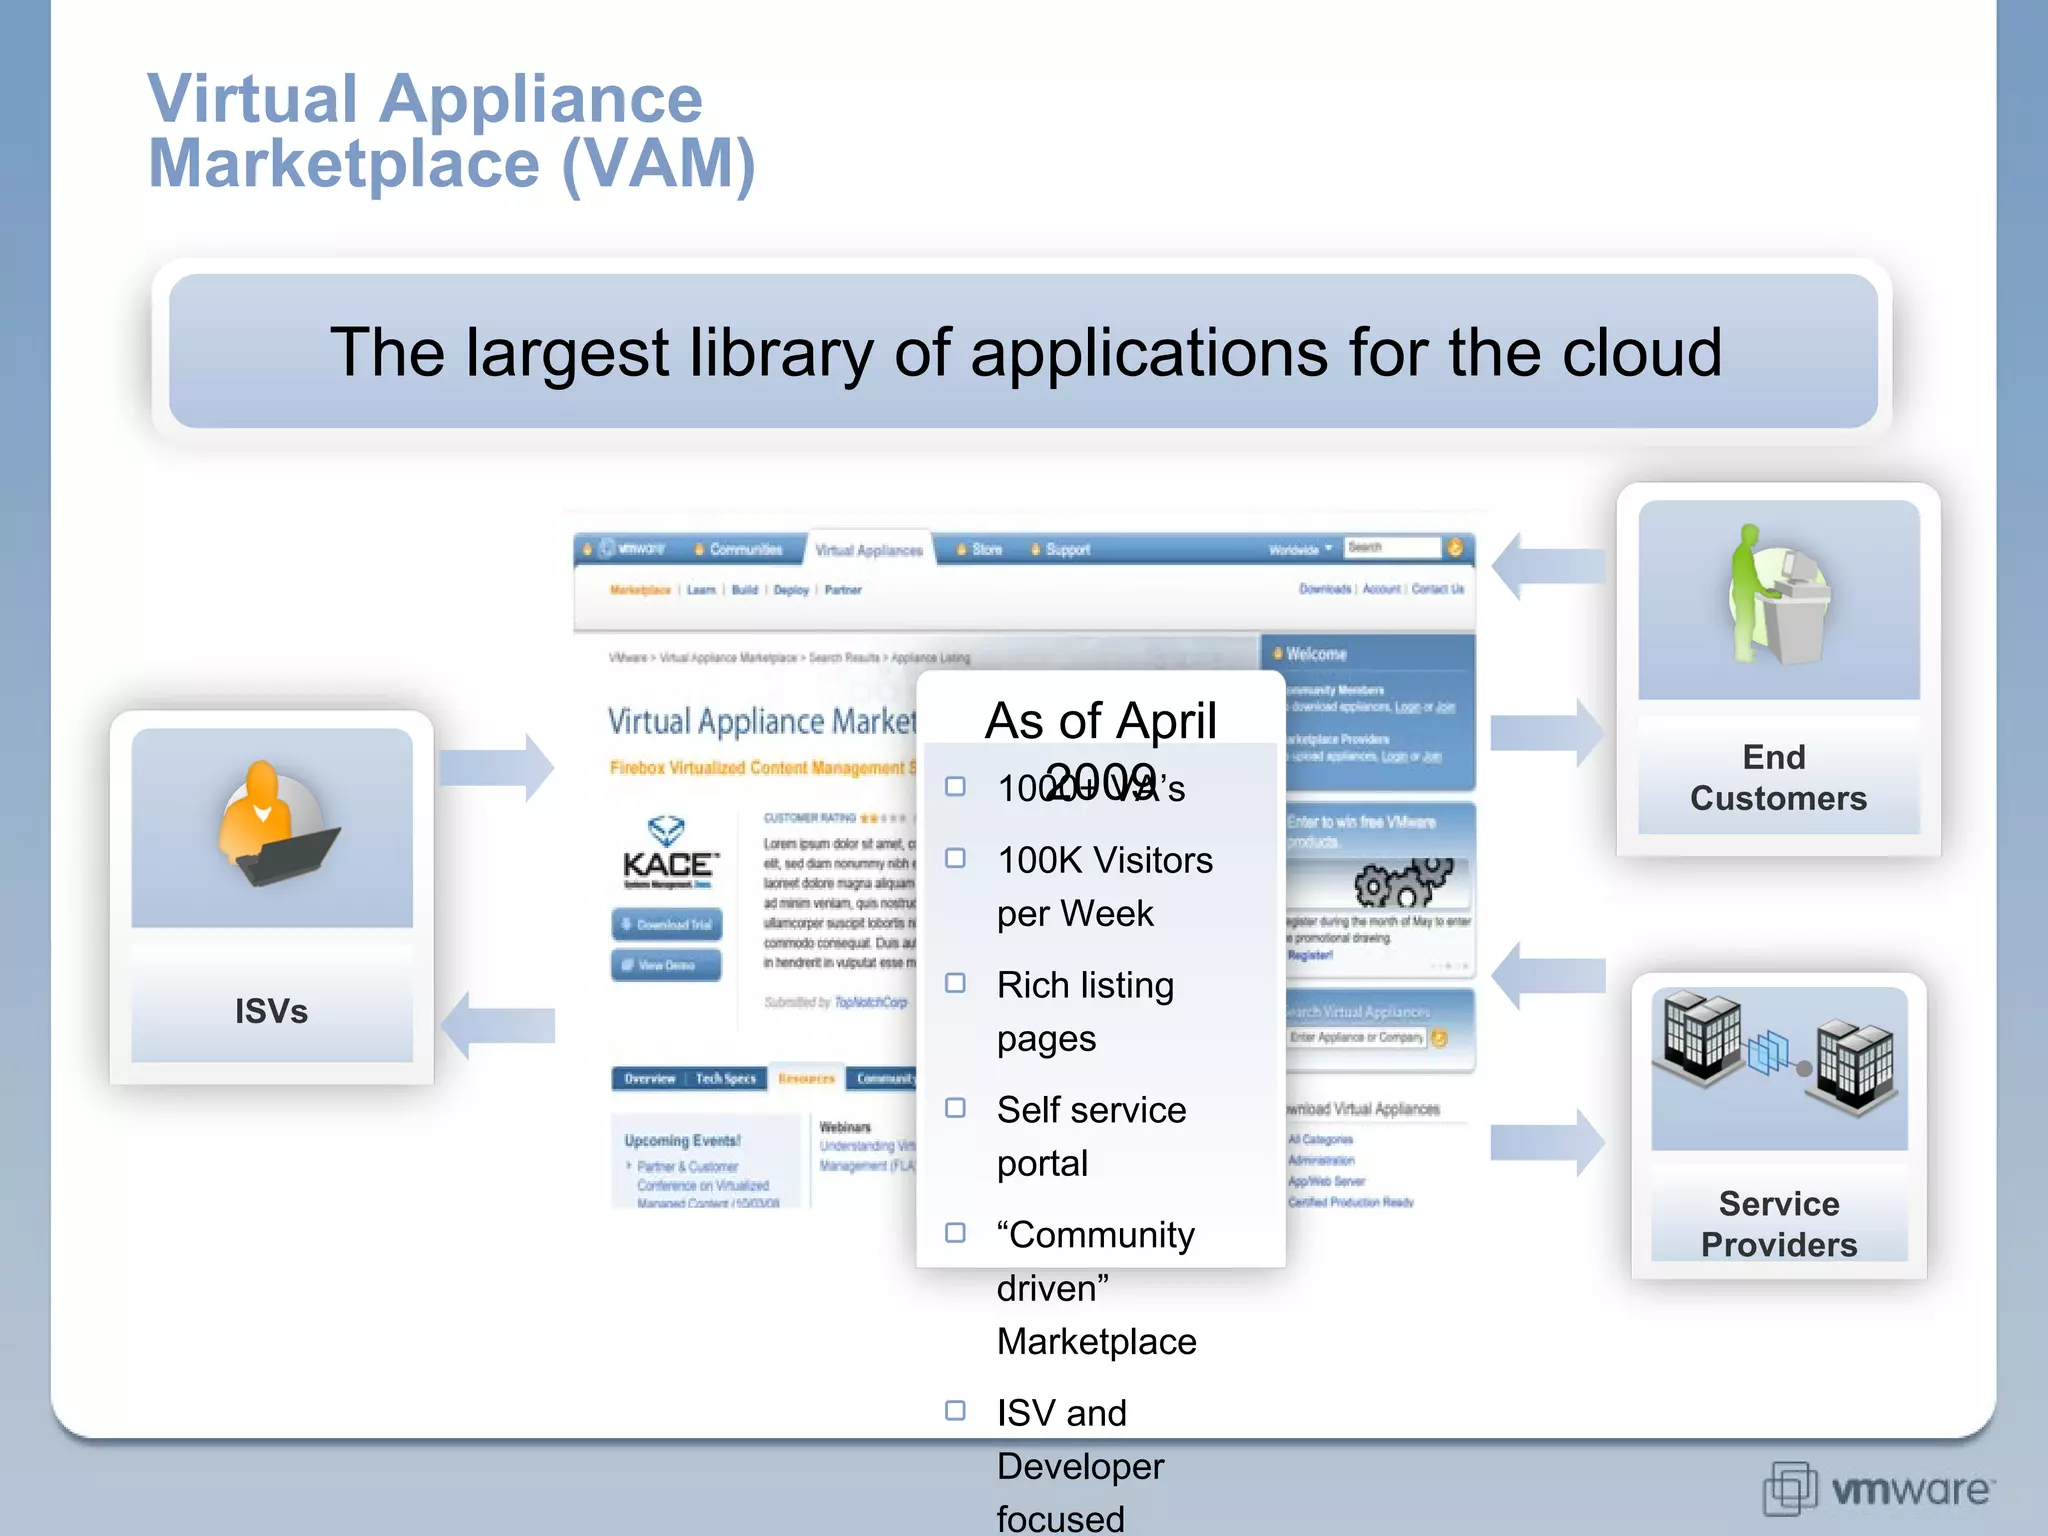
Task: Select the Learn sub-navigation link
Action: click(x=701, y=590)
